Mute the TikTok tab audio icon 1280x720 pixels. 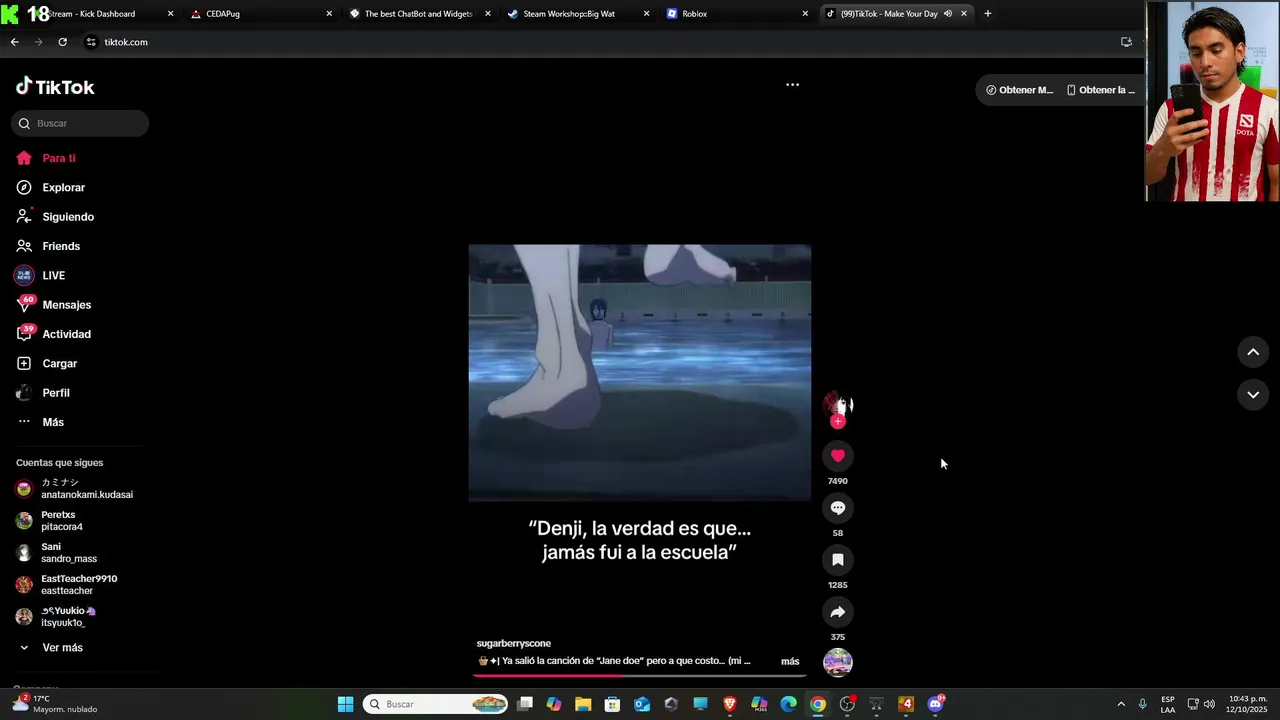pyautogui.click(x=947, y=14)
